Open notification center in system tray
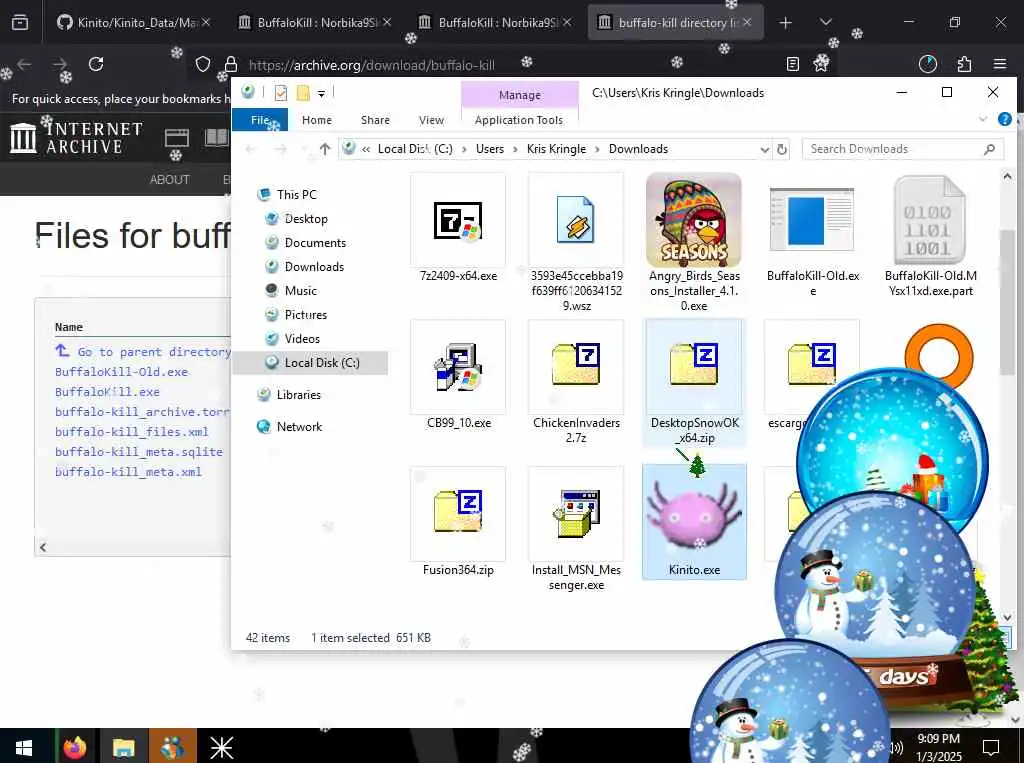The height and width of the screenshot is (763, 1024). click(x=991, y=747)
